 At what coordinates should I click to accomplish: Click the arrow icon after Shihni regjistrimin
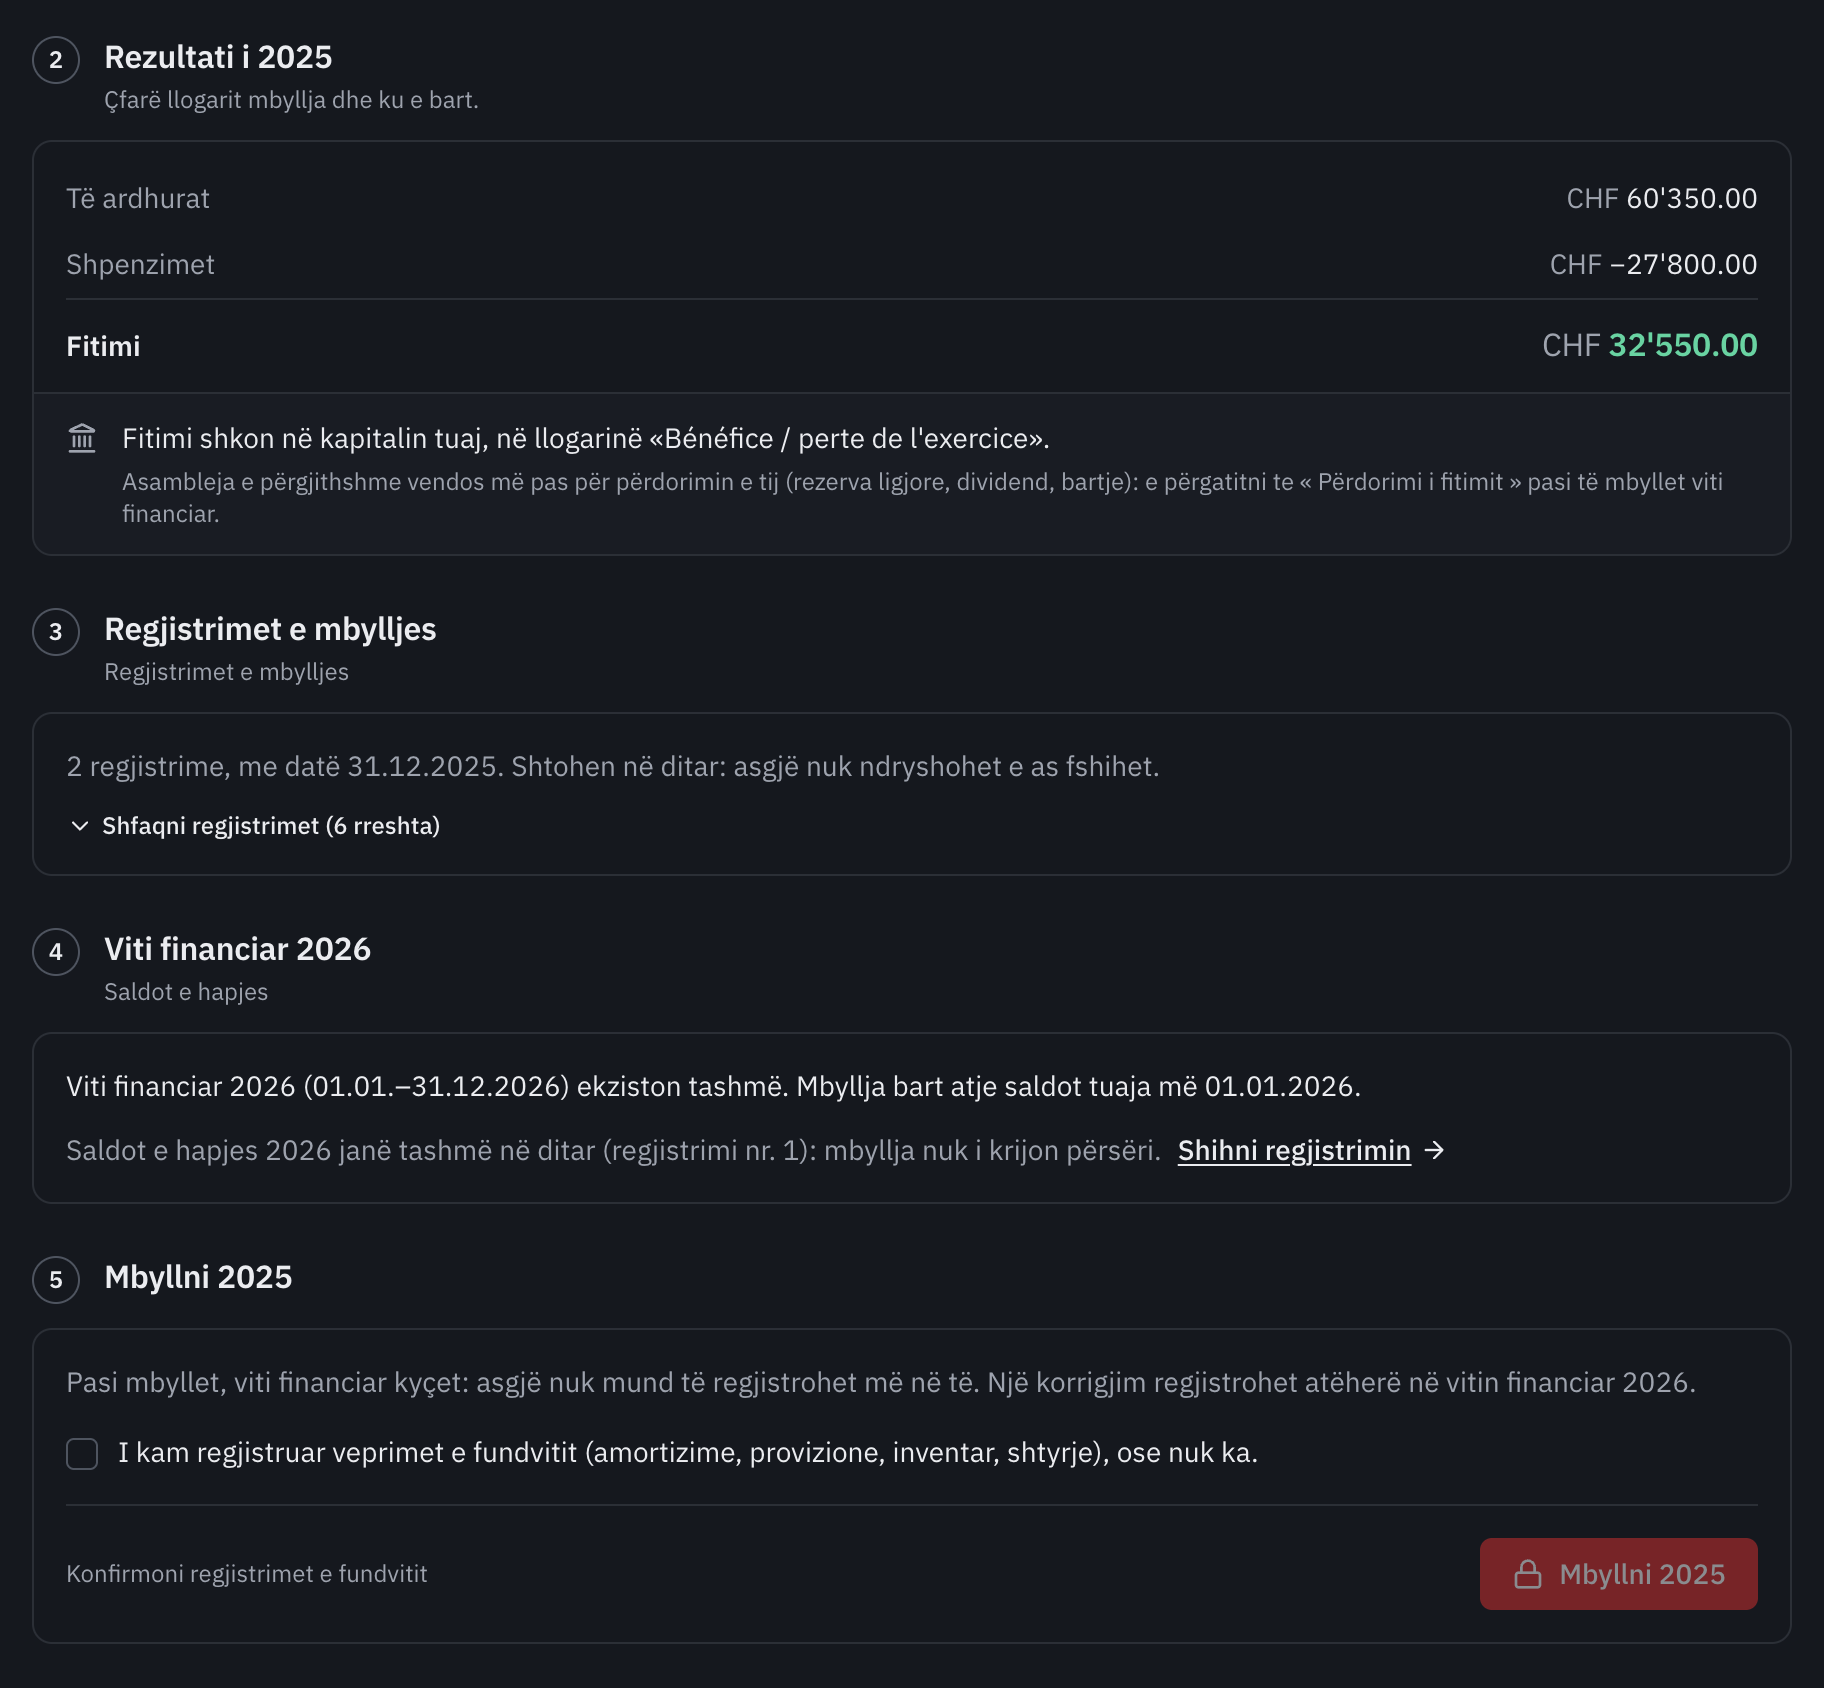(1435, 1150)
